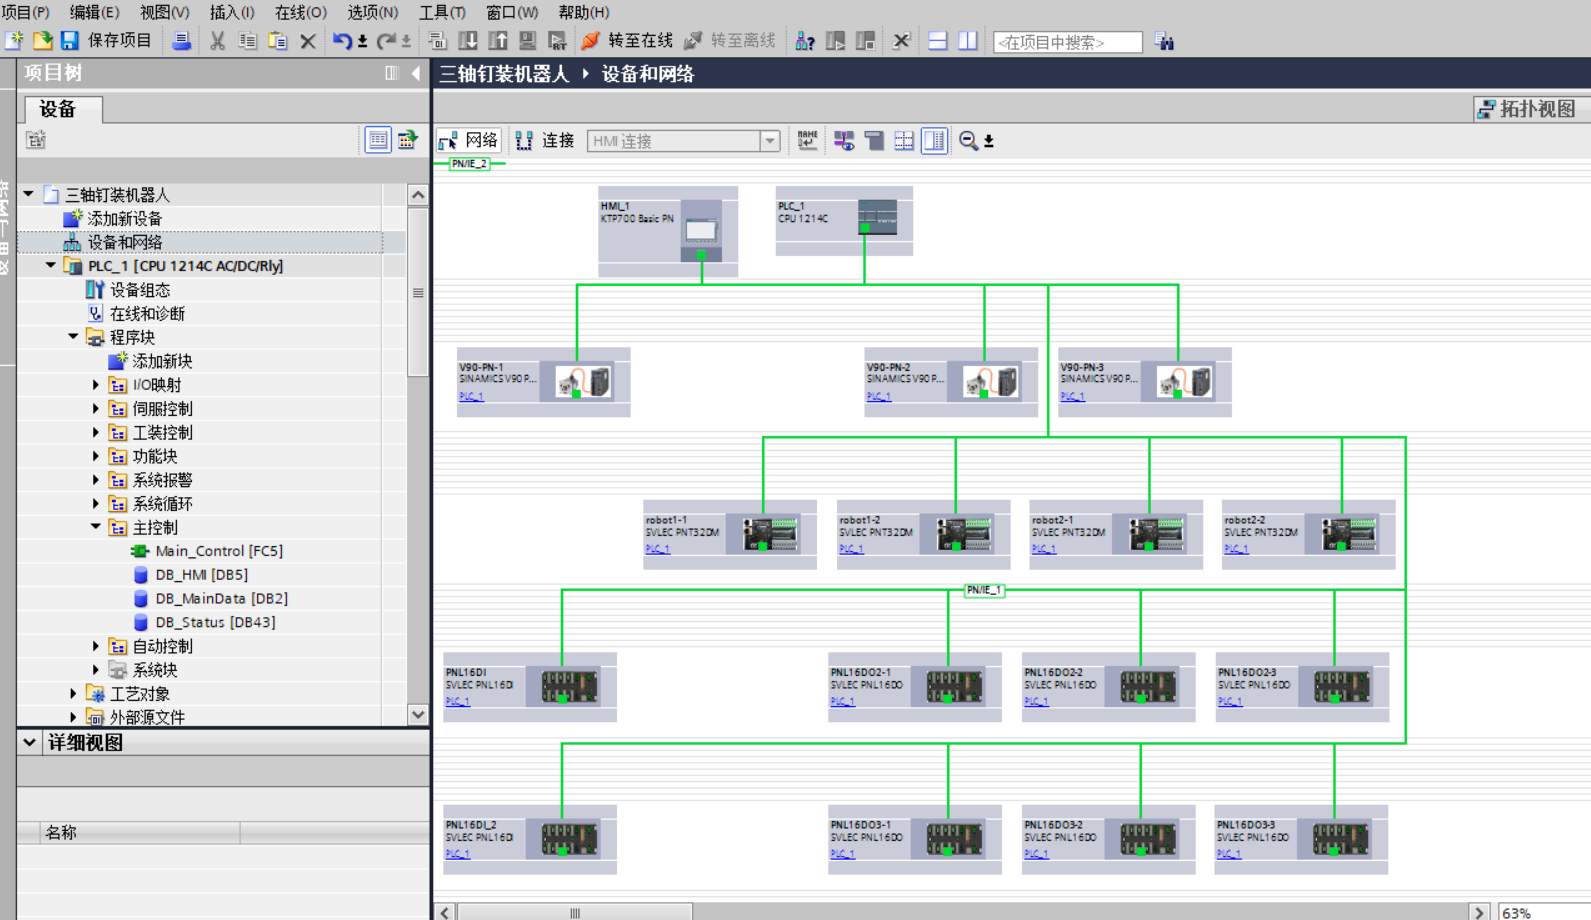Click the zoom magnifier icon
Screen dimensions: 1591x920
[968, 141]
